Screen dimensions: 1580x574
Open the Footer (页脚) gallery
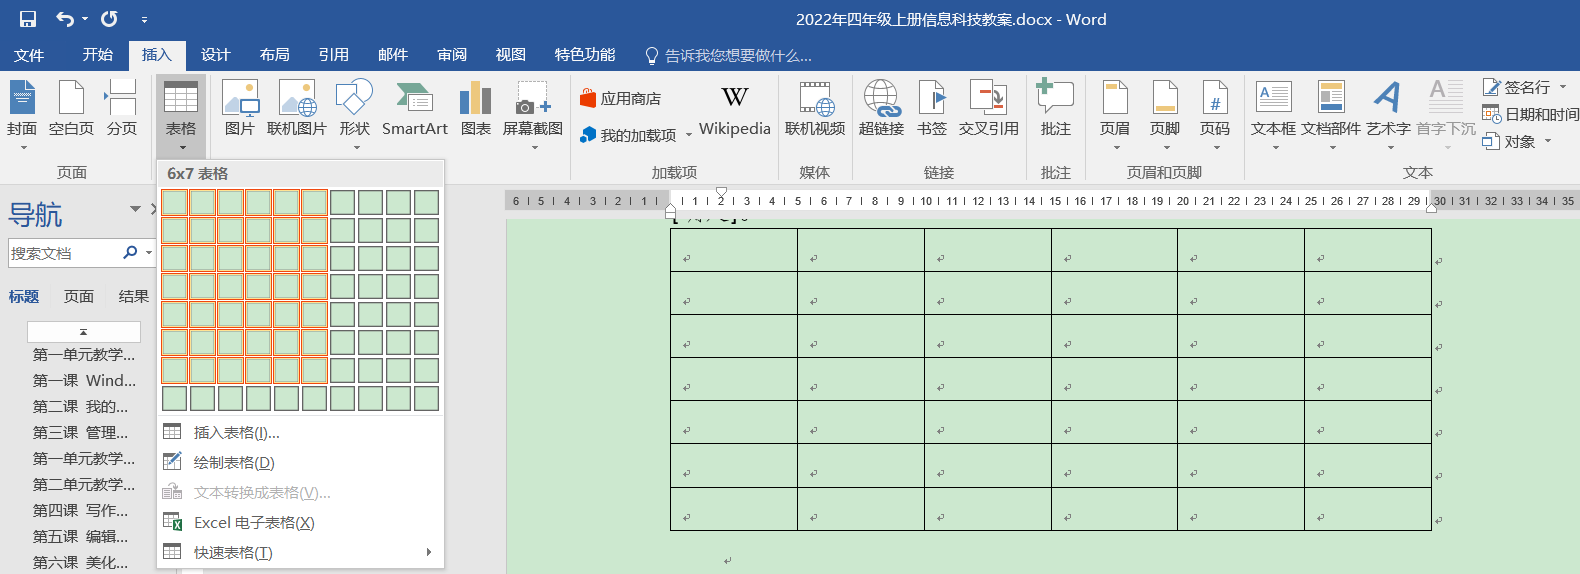pos(1165,115)
